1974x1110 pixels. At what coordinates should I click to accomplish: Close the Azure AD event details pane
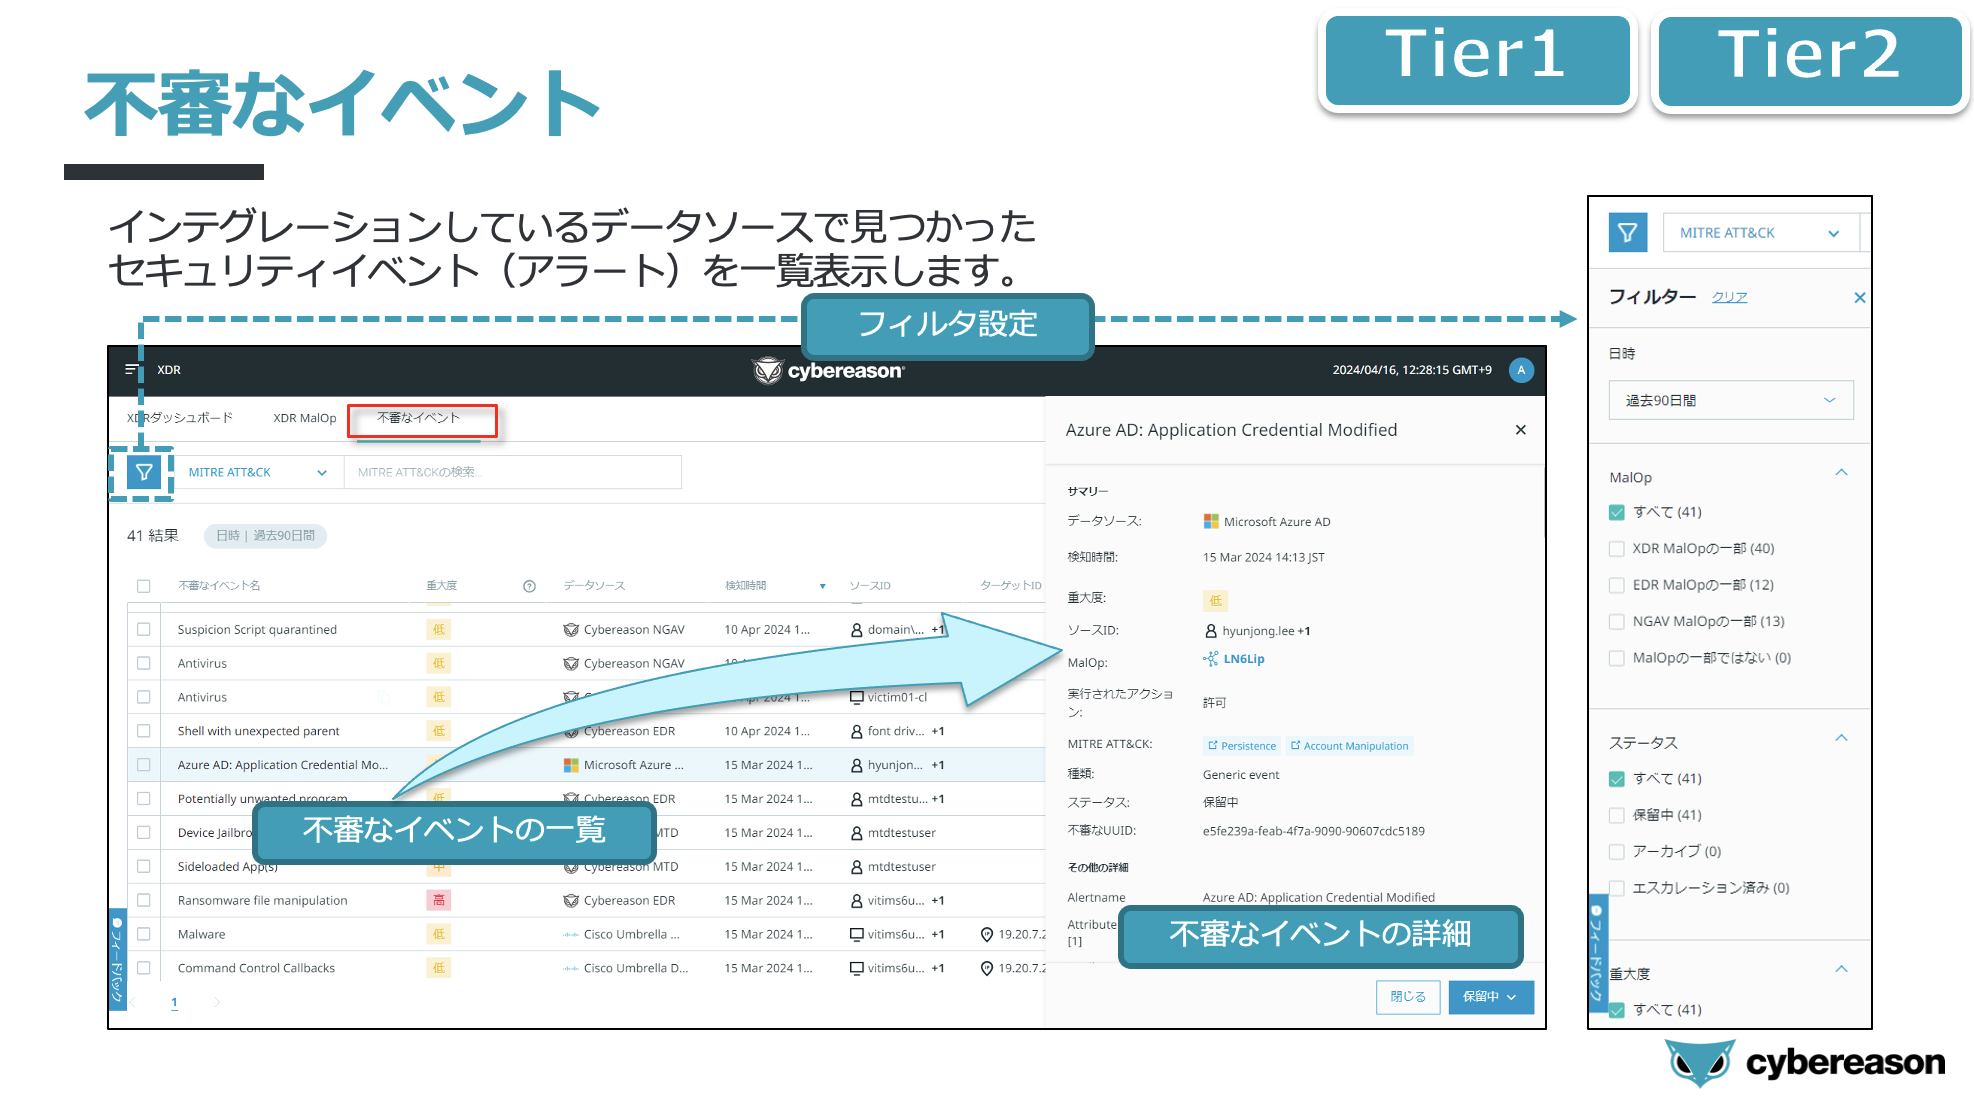(x=1520, y=430)
